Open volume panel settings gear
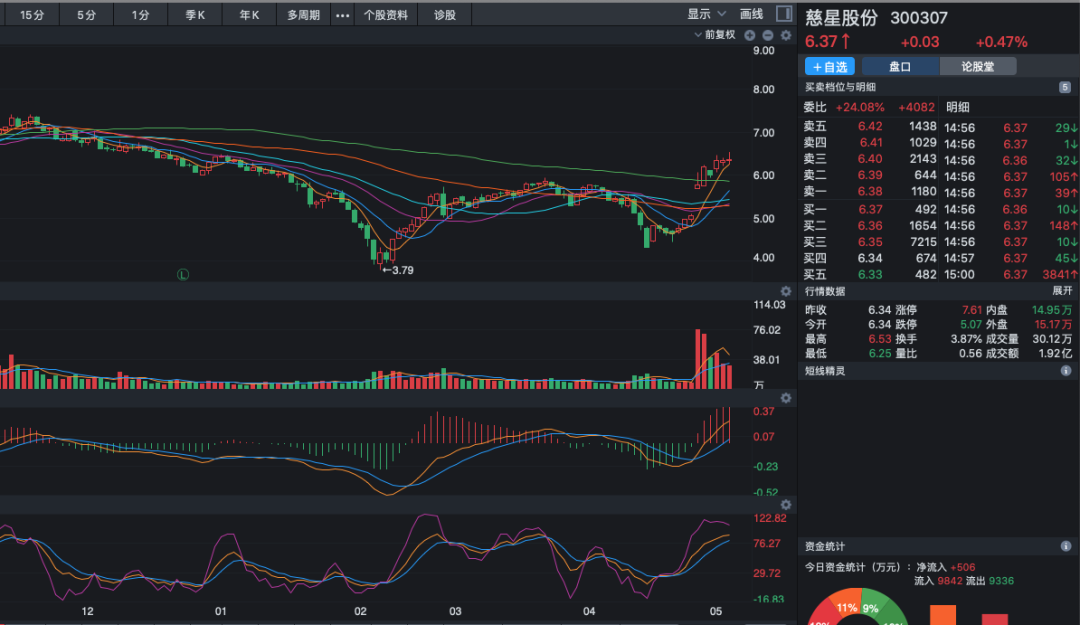 click(786, 291)
